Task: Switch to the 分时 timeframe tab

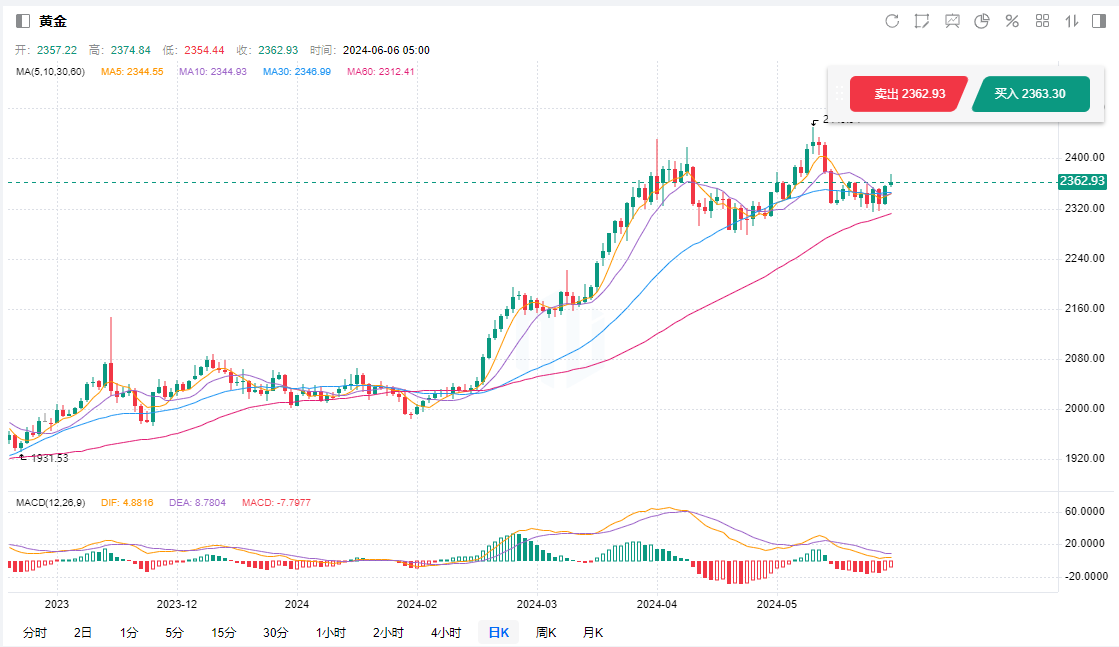Action: (x=34, y=632)
